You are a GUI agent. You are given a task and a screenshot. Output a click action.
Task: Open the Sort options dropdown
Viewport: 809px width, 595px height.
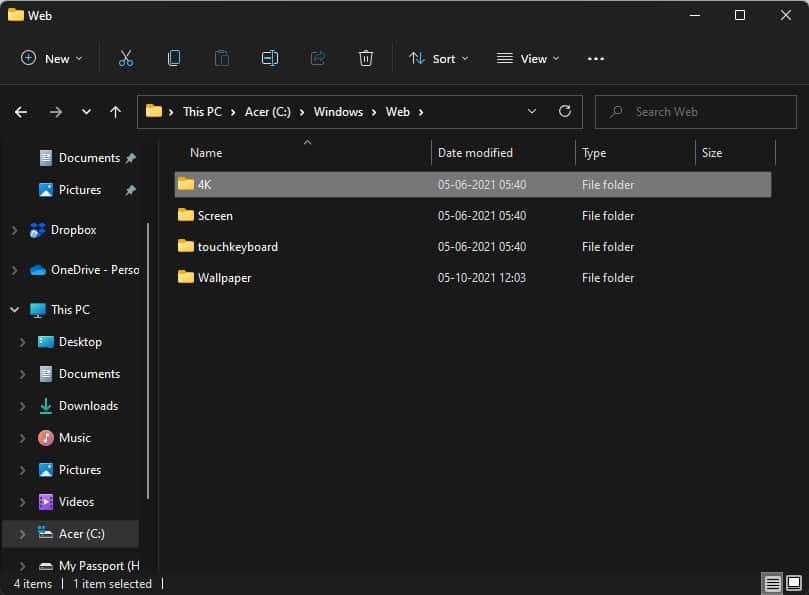pos(439,59)
